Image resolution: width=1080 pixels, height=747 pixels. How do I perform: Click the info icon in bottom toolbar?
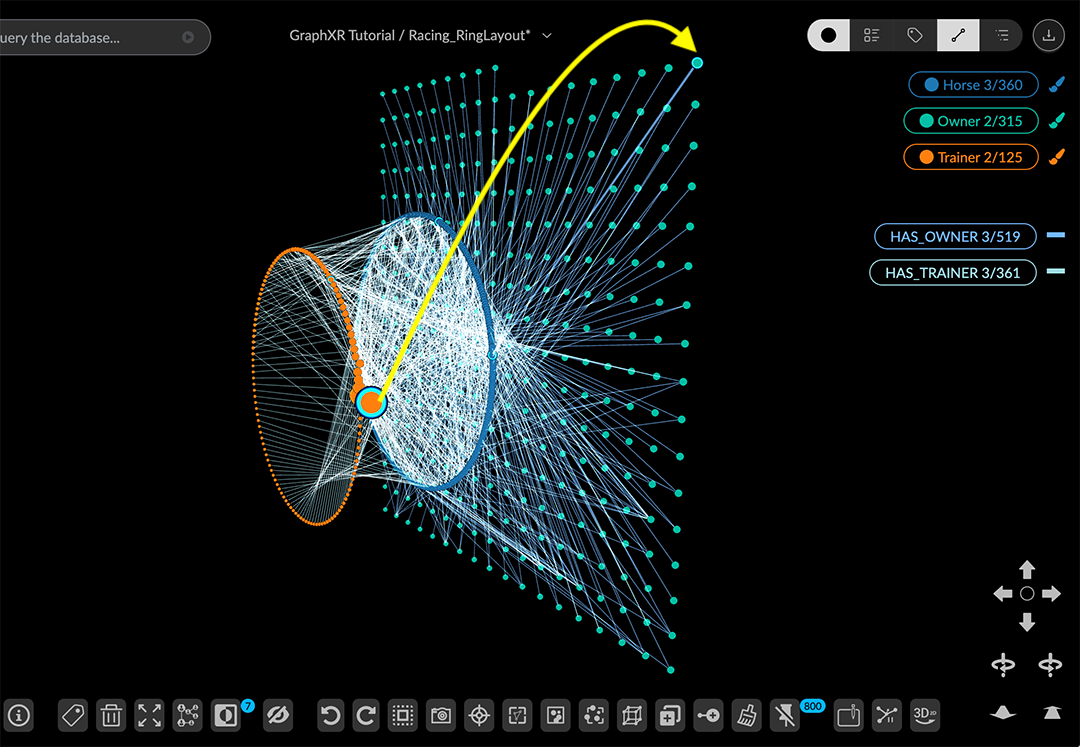point(19,715)
